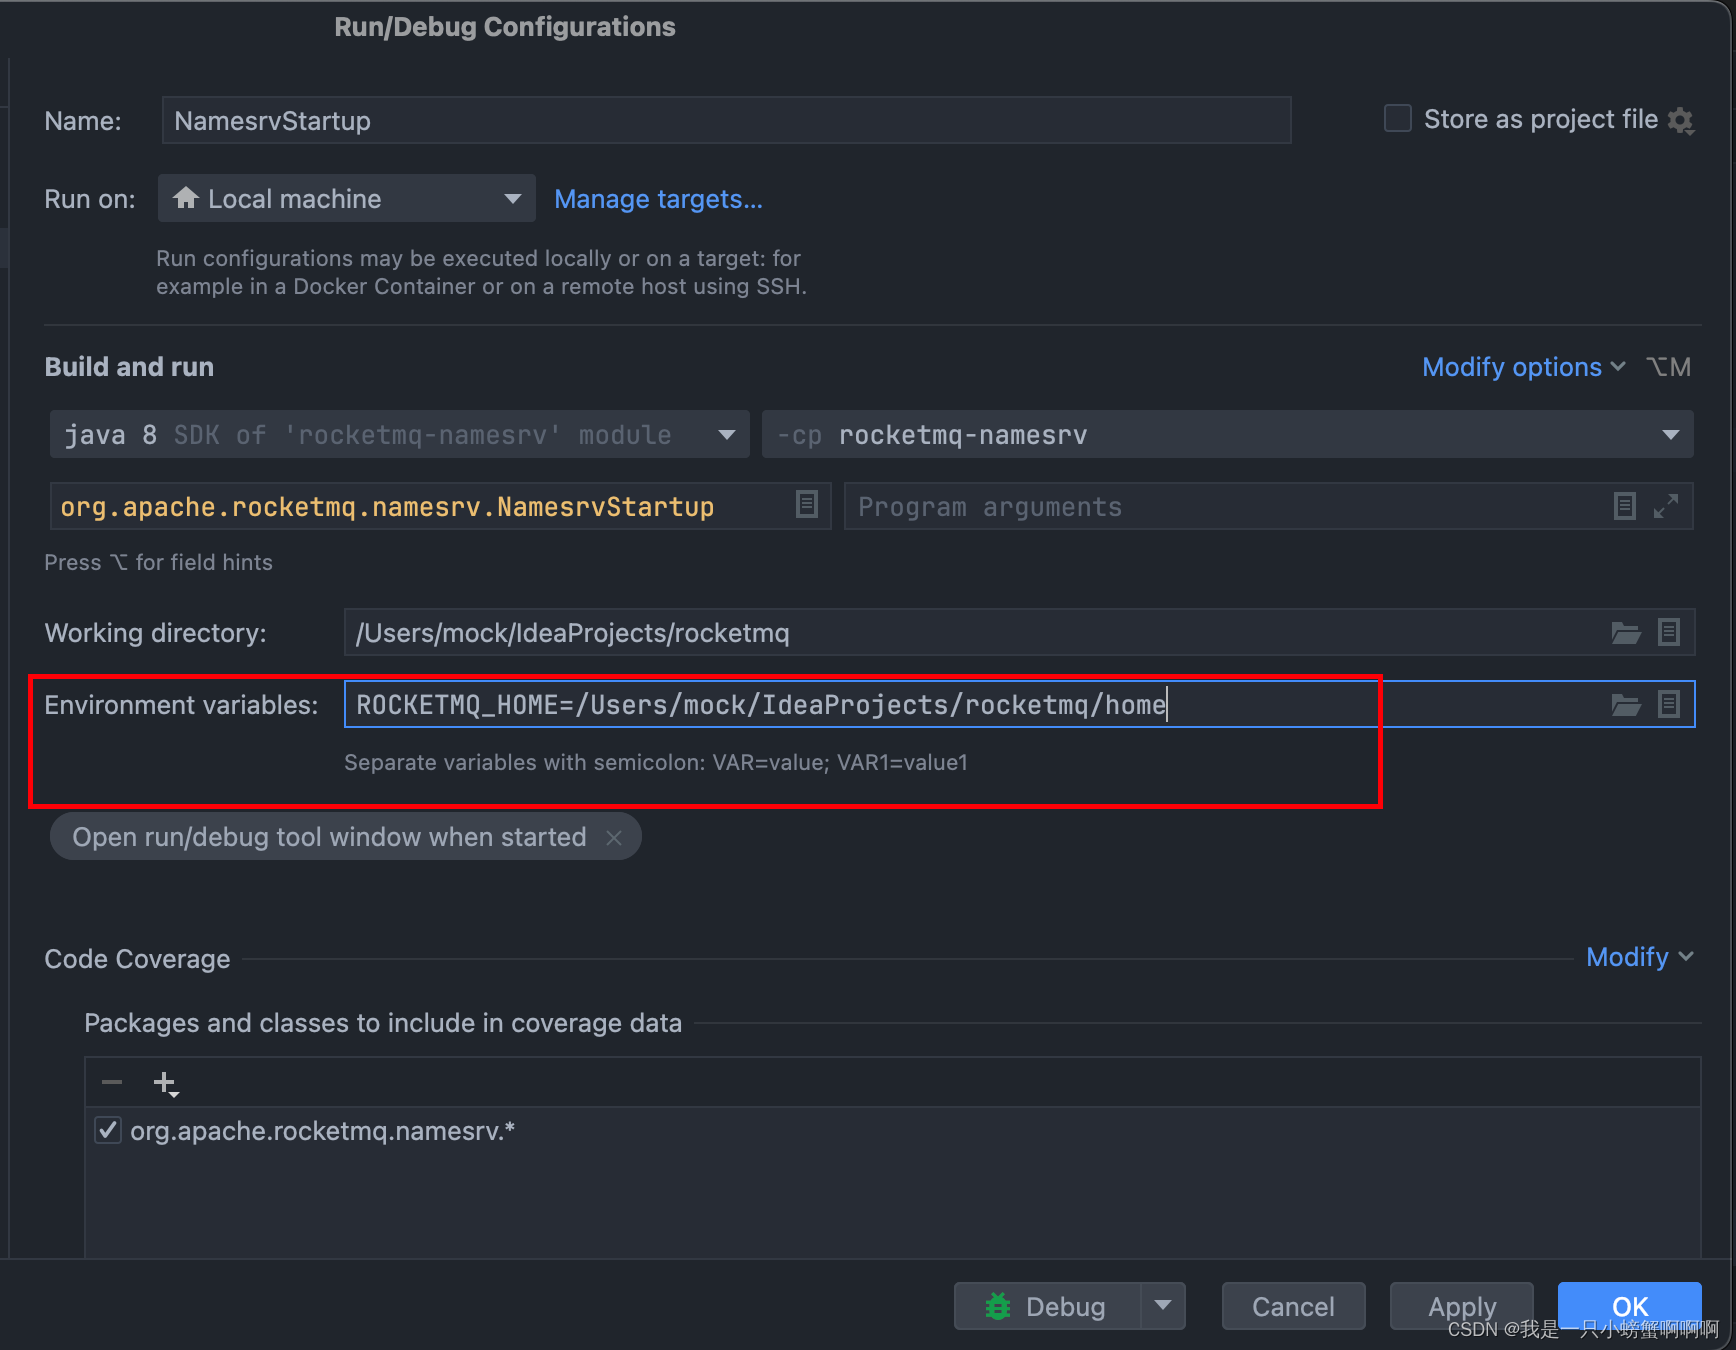This screenshot has width=1736, height=1350.
Task: Open folder browser for Environment variables
Action: tap(1626, 704)
